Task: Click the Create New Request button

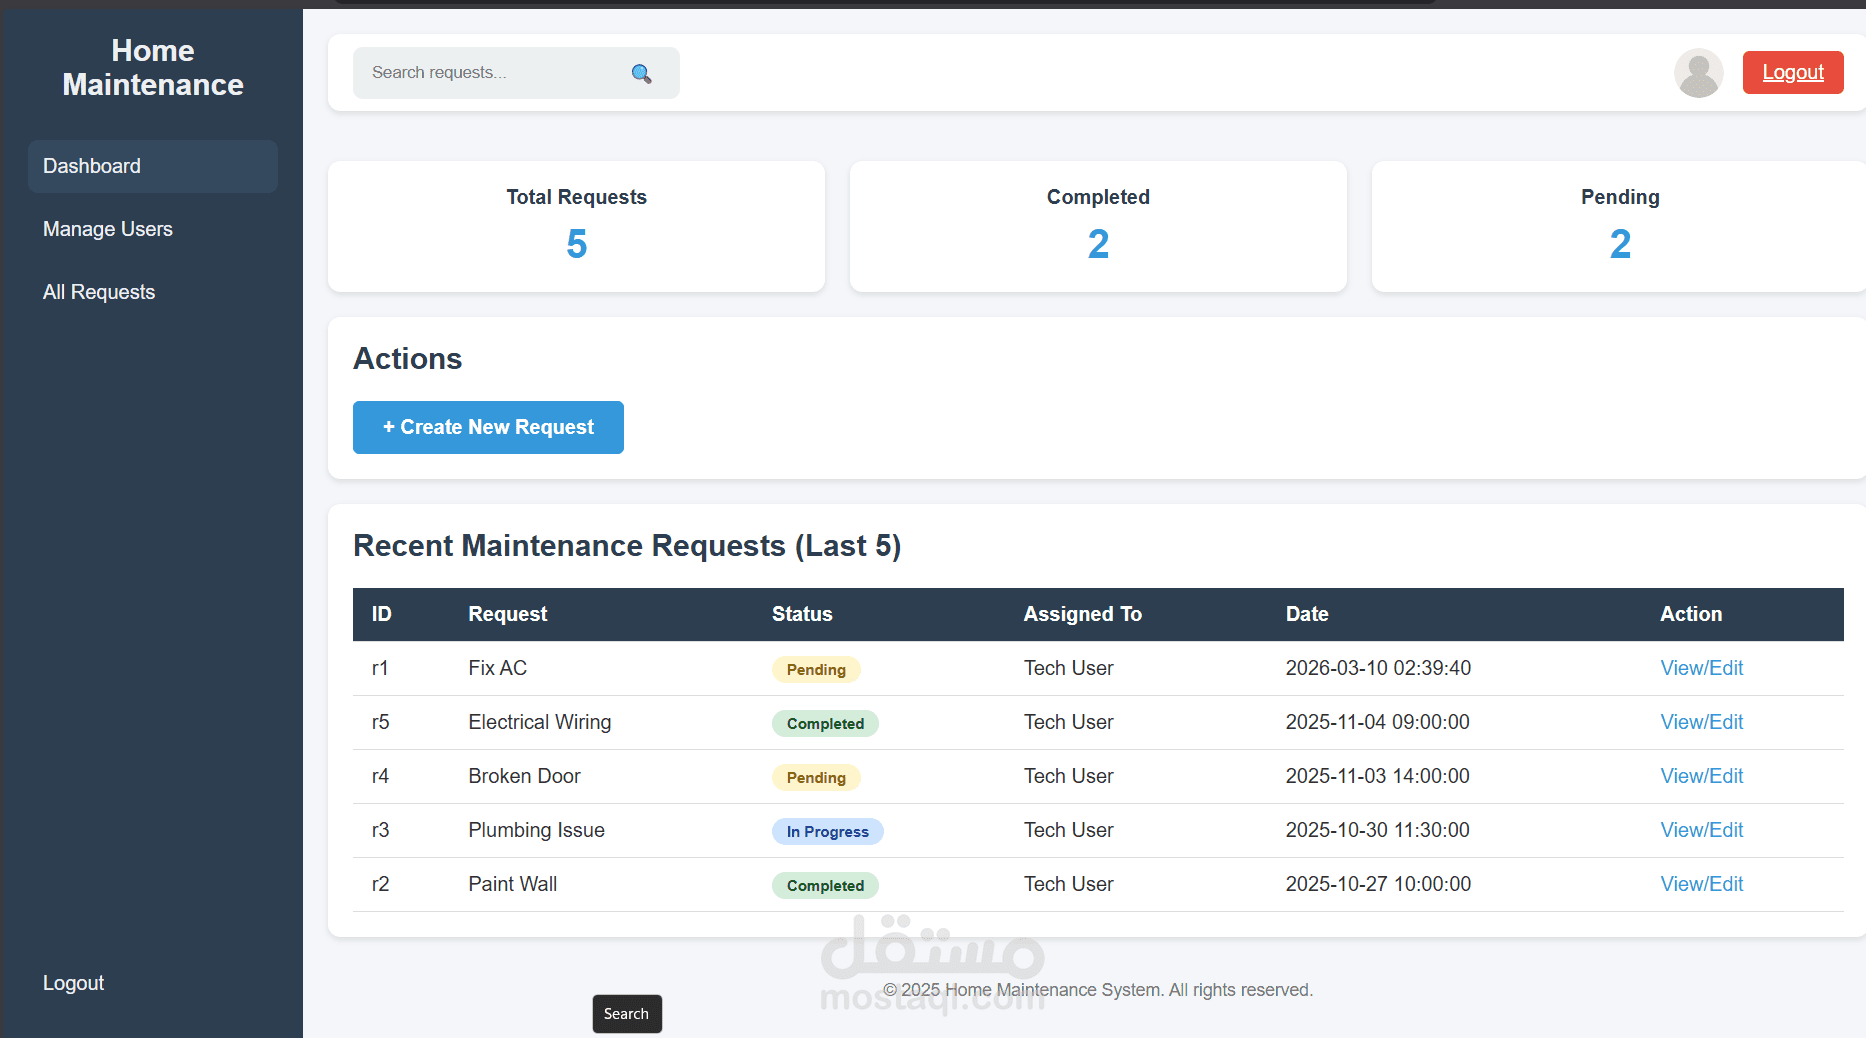Action: [488, 427]
